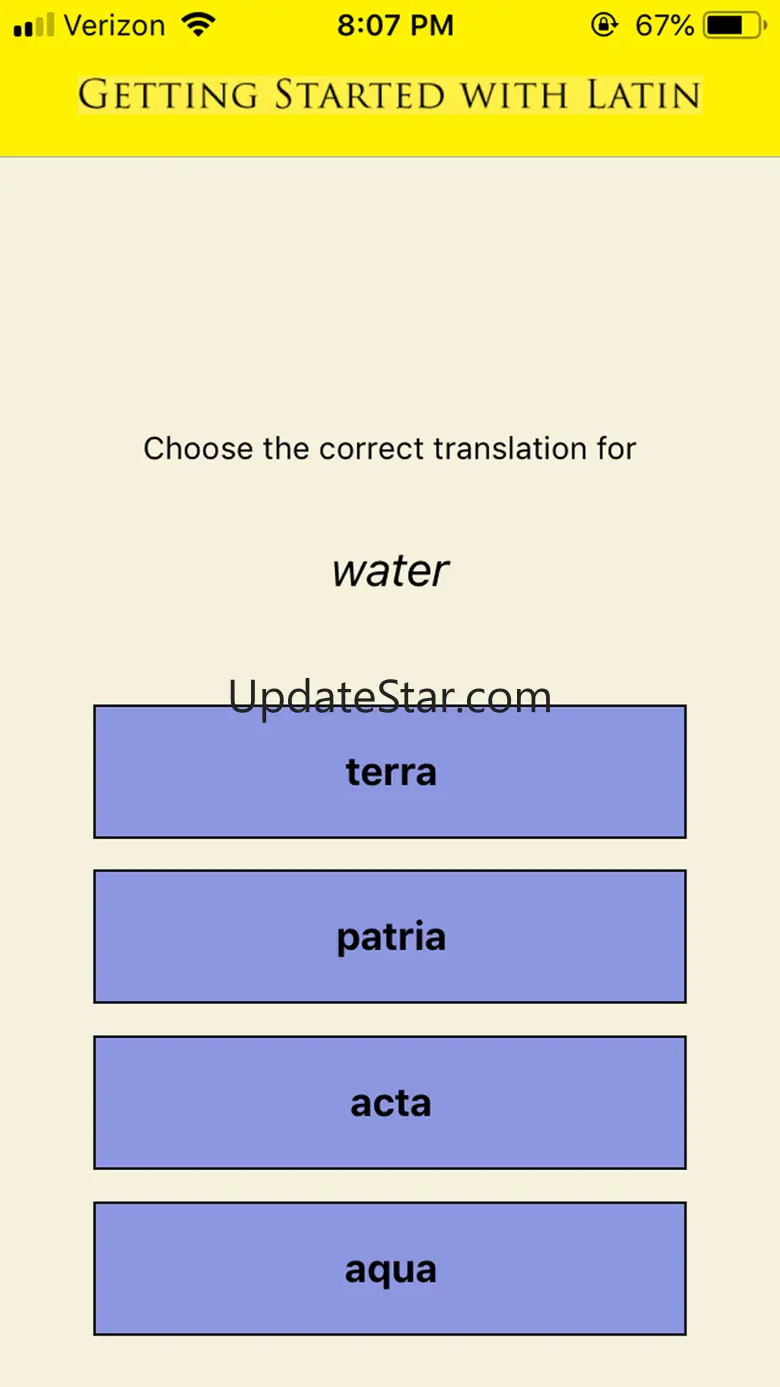Viewport: 780px width, 1387px height.
Task: Answer with the 'aqua' button
Action: [x=390, y=1269]
